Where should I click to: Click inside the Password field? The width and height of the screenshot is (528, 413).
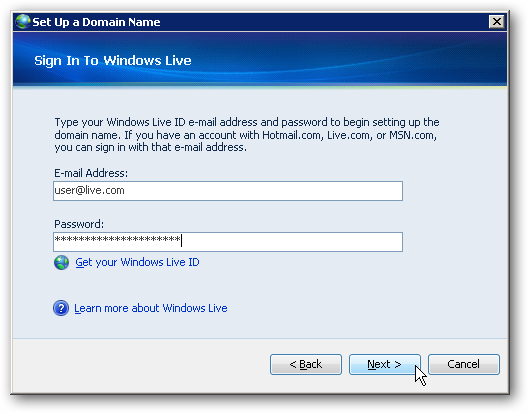pyautogui.click(x=228, y=242)
